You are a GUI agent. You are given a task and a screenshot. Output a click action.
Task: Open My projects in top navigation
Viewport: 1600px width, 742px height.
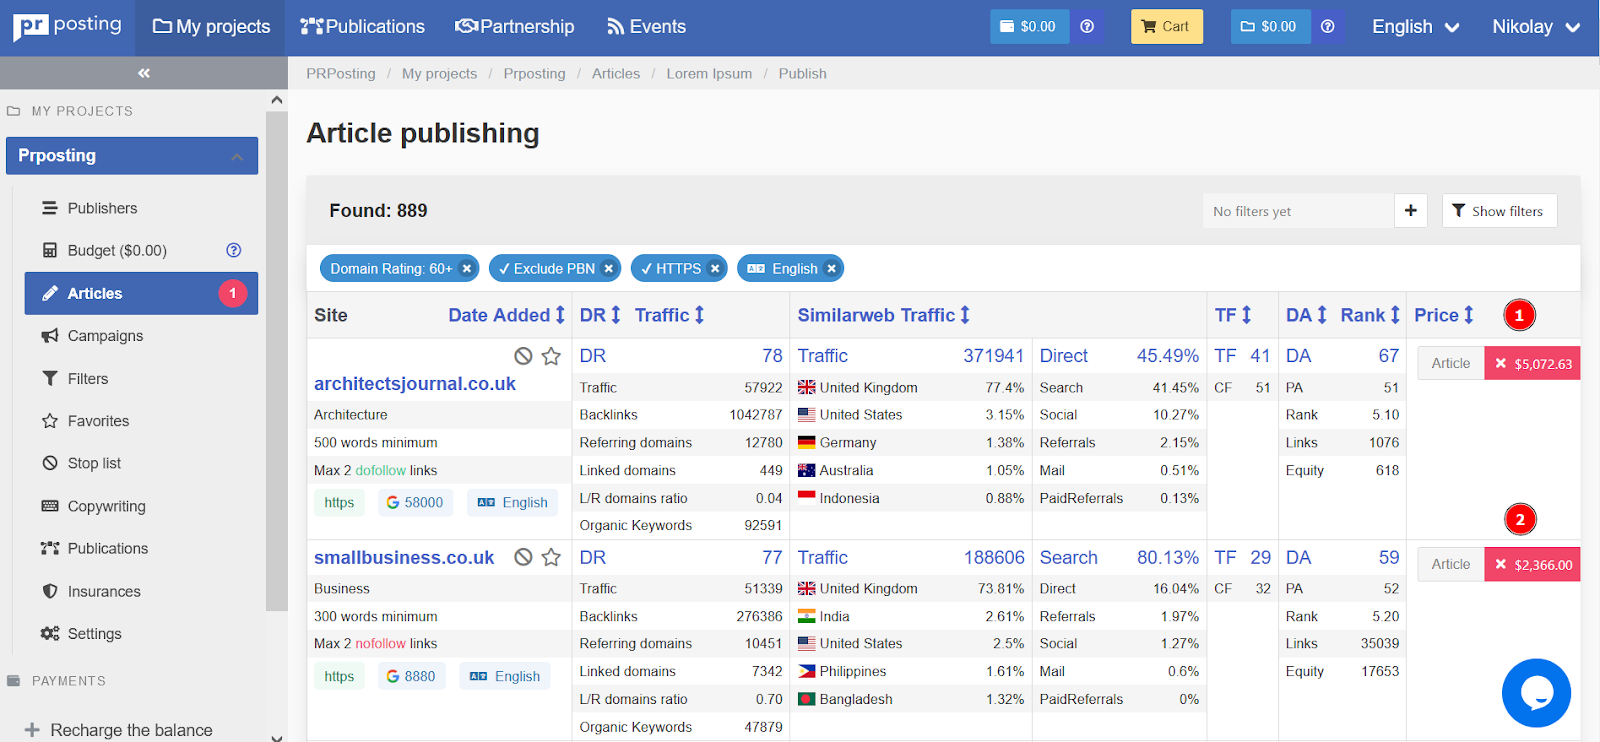[211, 27]
